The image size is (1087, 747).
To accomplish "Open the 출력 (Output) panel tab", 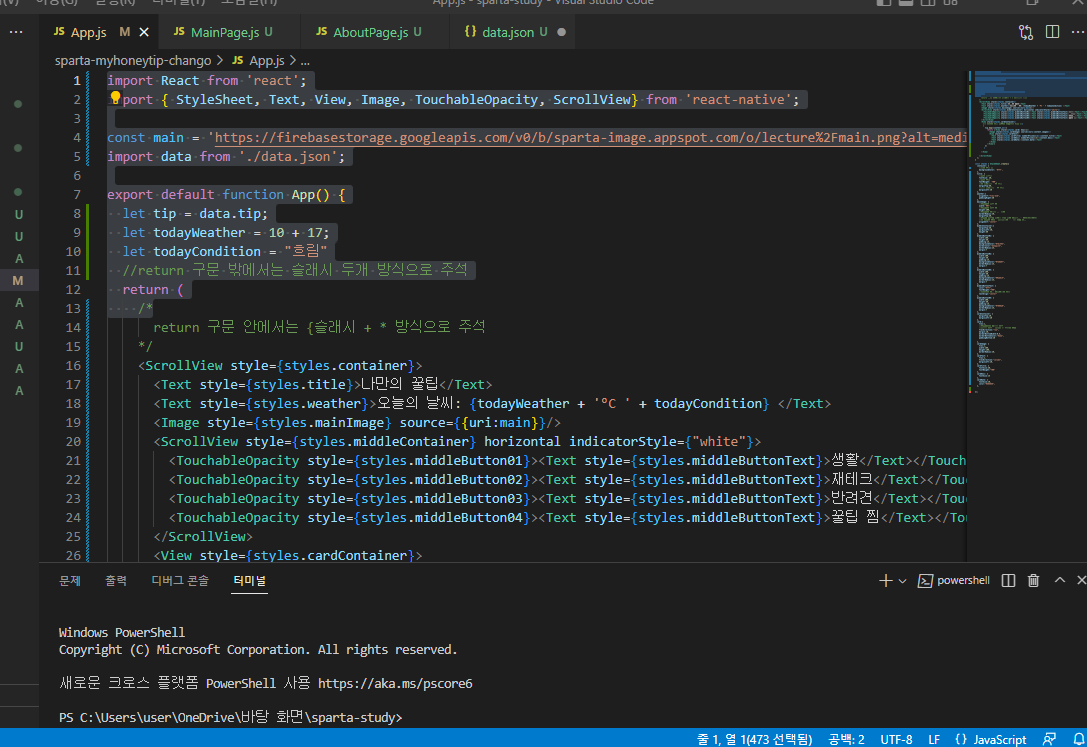I will pyautogui.click(x=116, y=581).
